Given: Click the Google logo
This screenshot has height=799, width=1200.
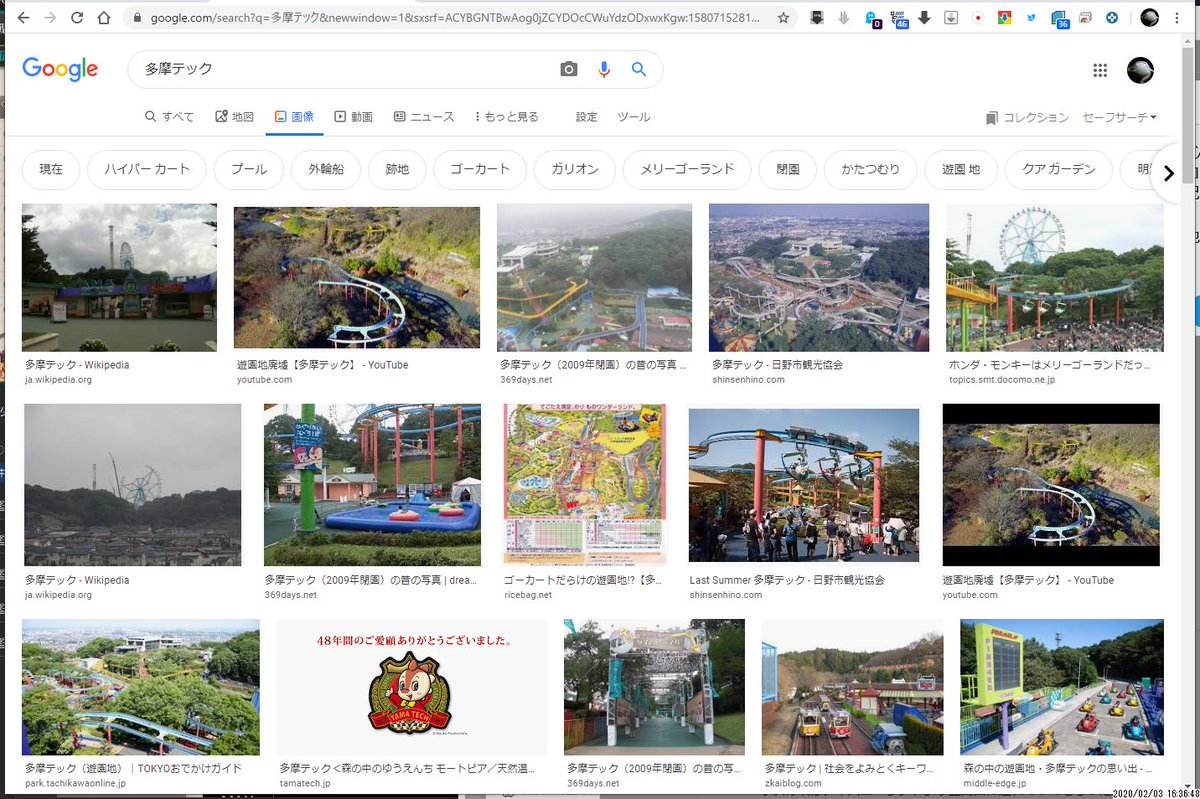Looking at the screenshot, I should [x=60, y=69].
